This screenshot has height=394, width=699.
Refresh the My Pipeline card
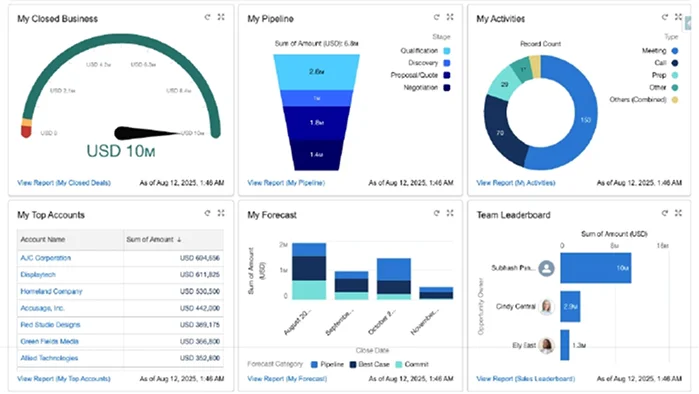tap(436, 17)
